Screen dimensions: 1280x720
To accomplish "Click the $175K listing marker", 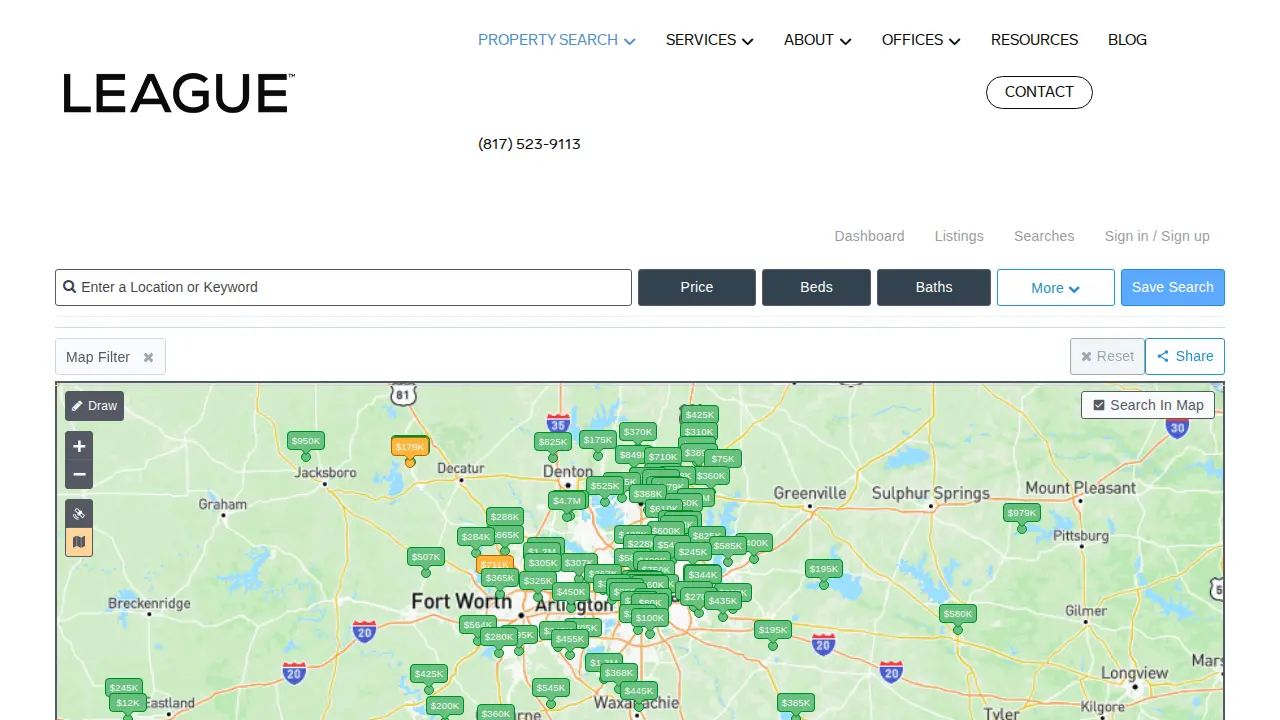I will (x=598, y=440).
